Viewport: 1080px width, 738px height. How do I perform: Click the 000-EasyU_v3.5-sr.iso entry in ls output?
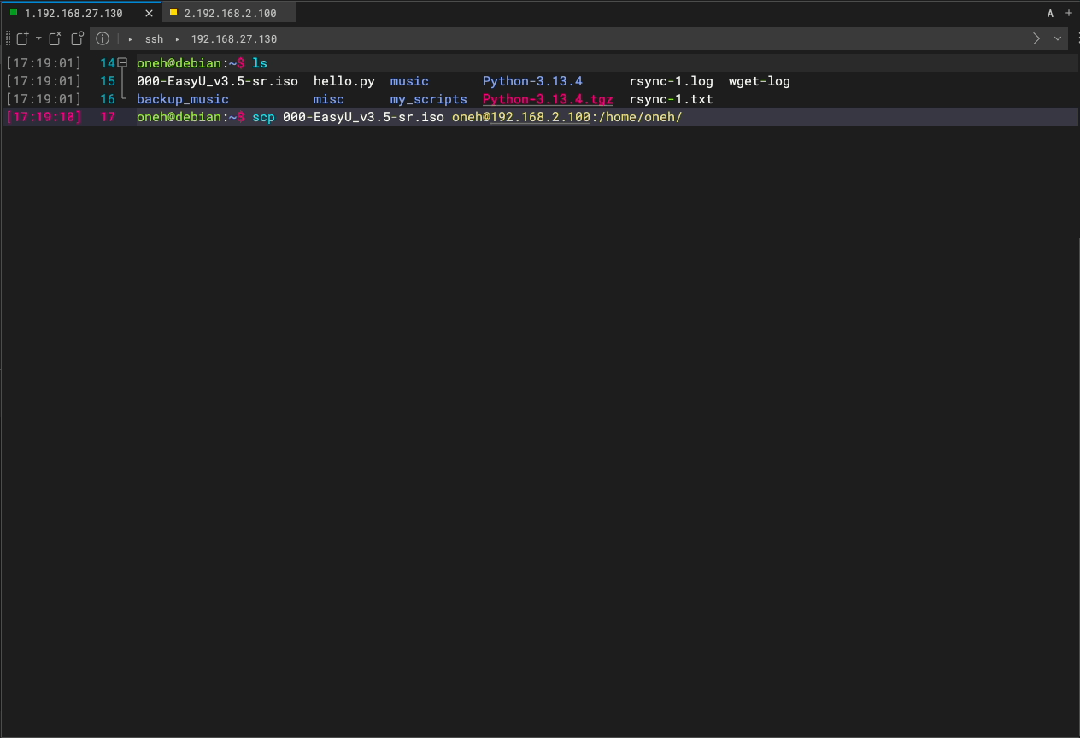click(x=217, y=81)
